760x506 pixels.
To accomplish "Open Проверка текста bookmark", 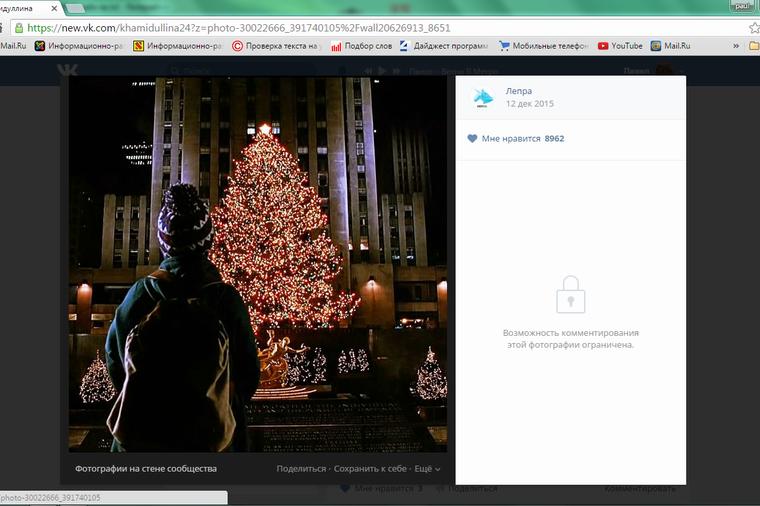I will (x=275, y=46).
